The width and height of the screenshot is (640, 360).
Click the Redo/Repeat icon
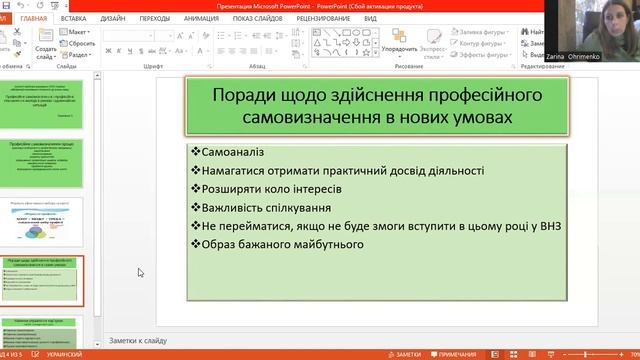[40, 6]
